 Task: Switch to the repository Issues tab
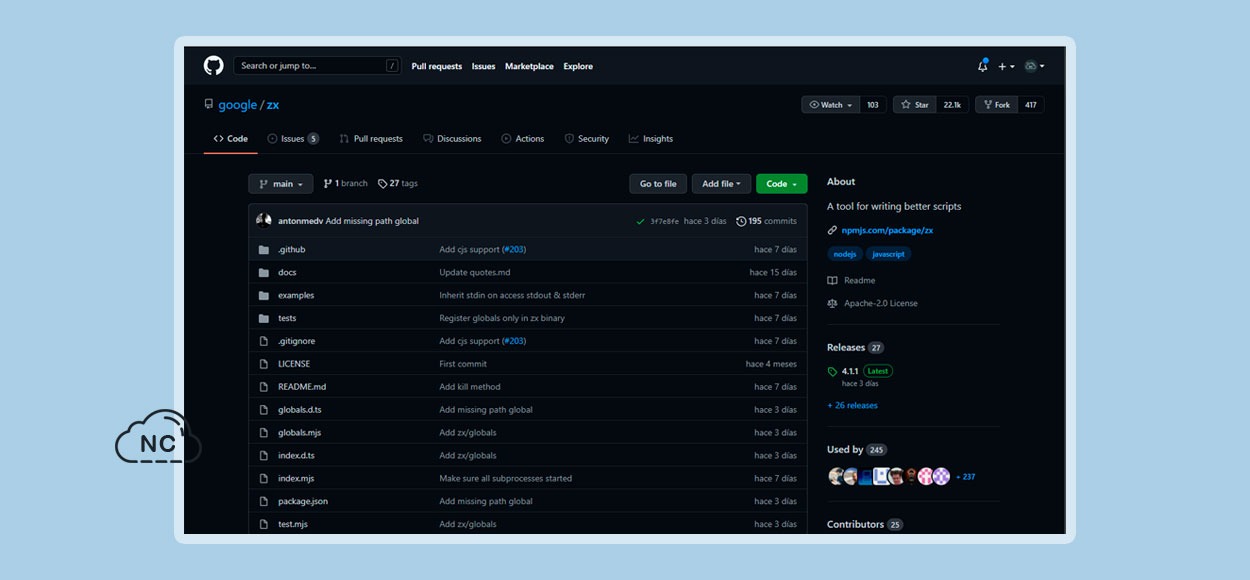(x=293, y=139)
